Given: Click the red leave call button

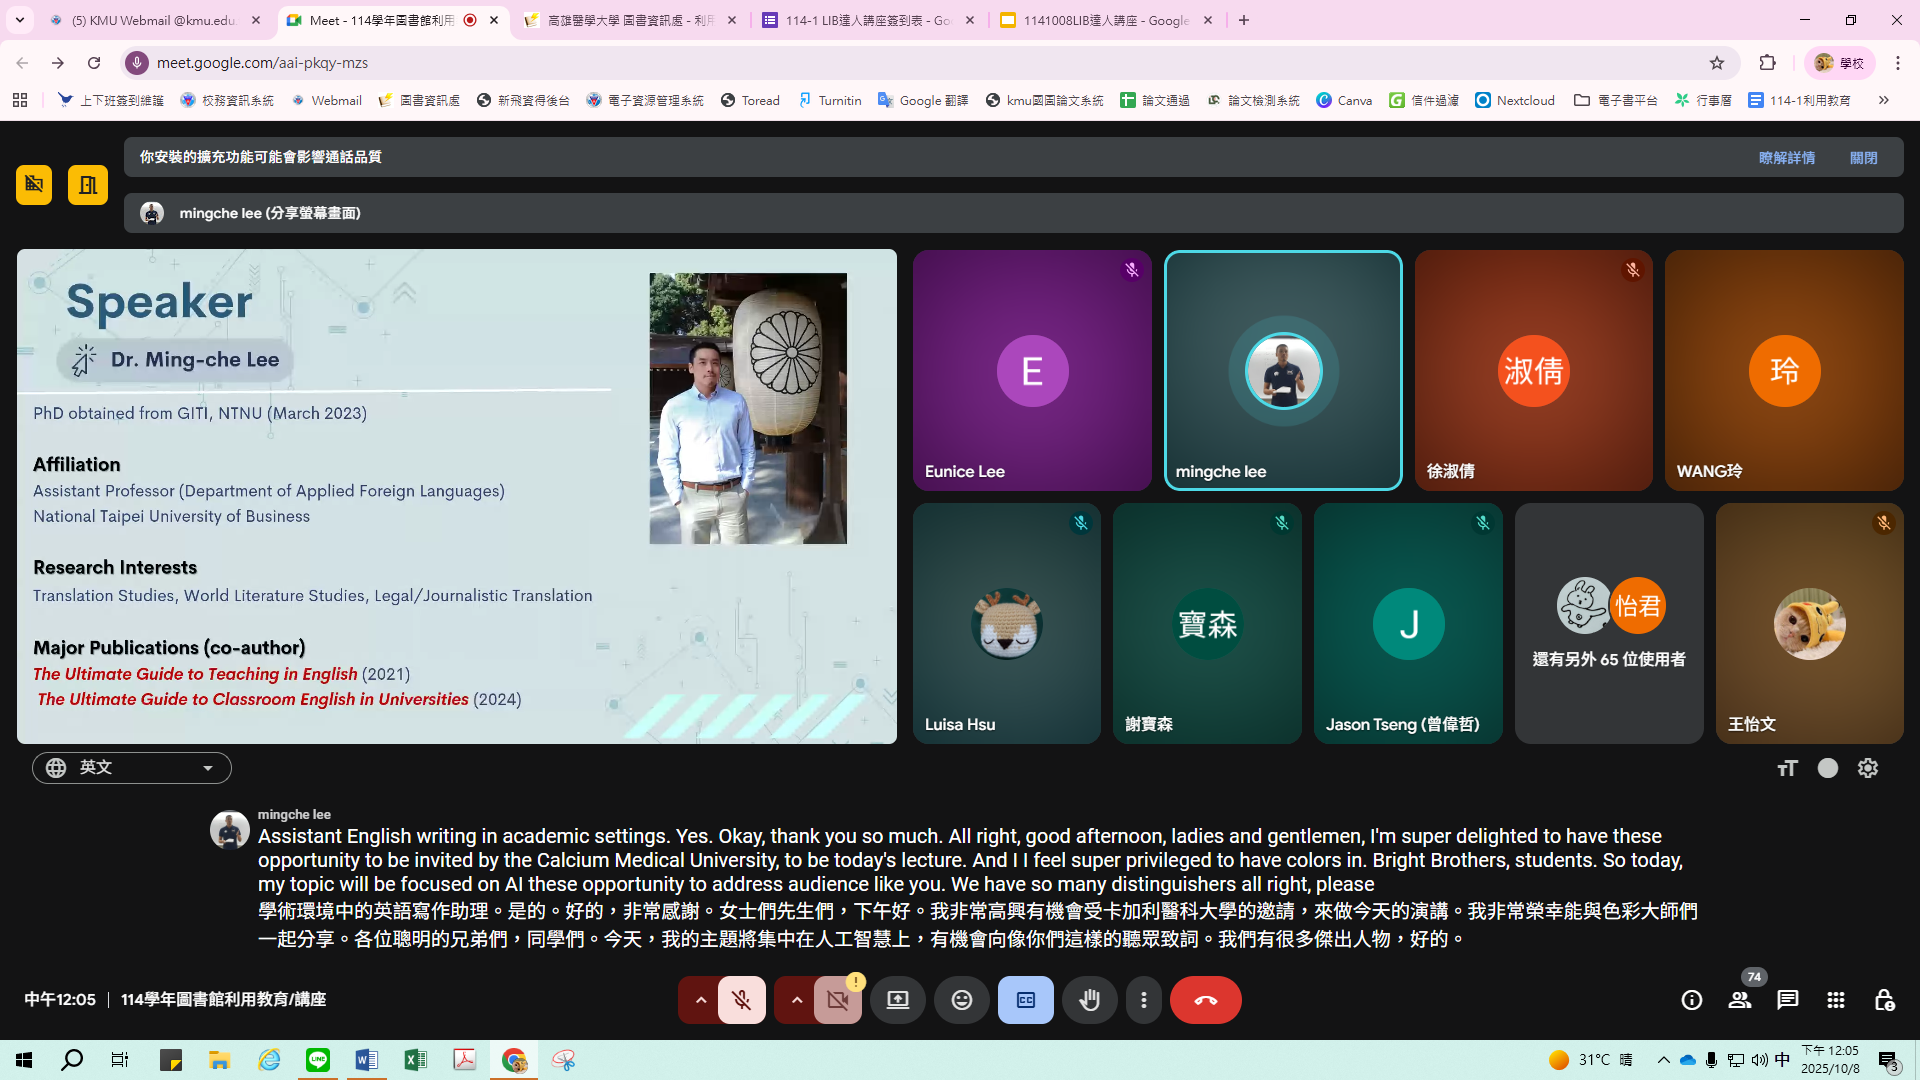Looking at the screenshot, I should coord(1205,1000).
